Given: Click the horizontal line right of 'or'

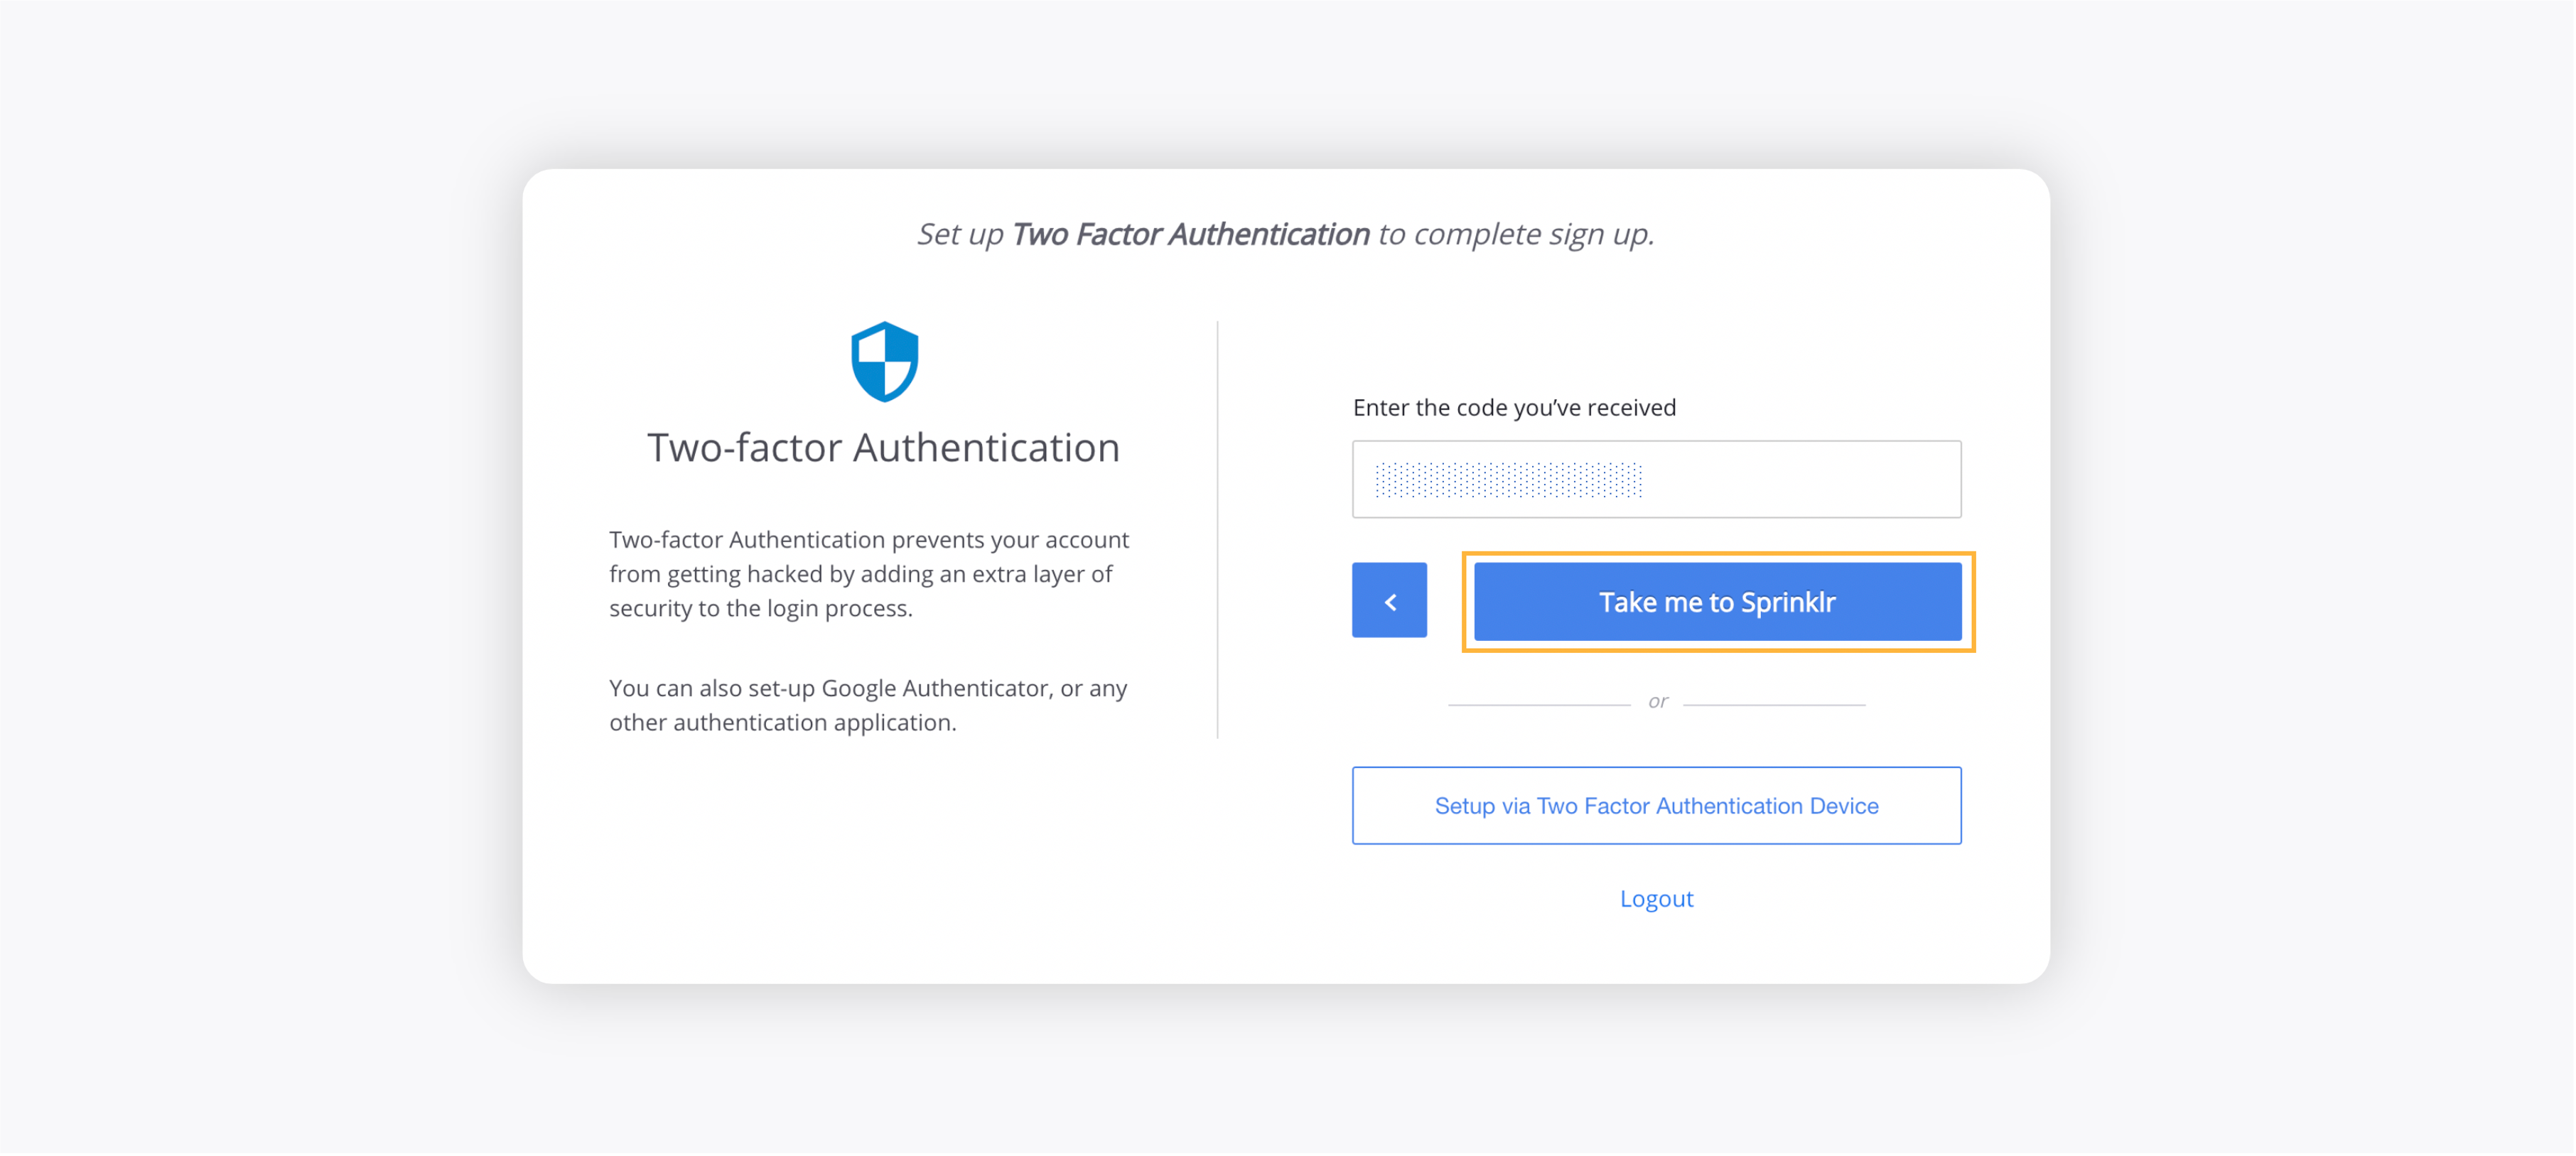Looking at the screenshot, I should pos(1774,705).
